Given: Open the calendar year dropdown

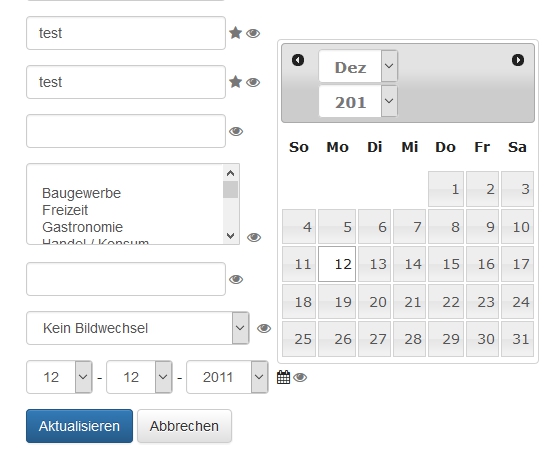Looking at the screenshot, I should 358,101.
